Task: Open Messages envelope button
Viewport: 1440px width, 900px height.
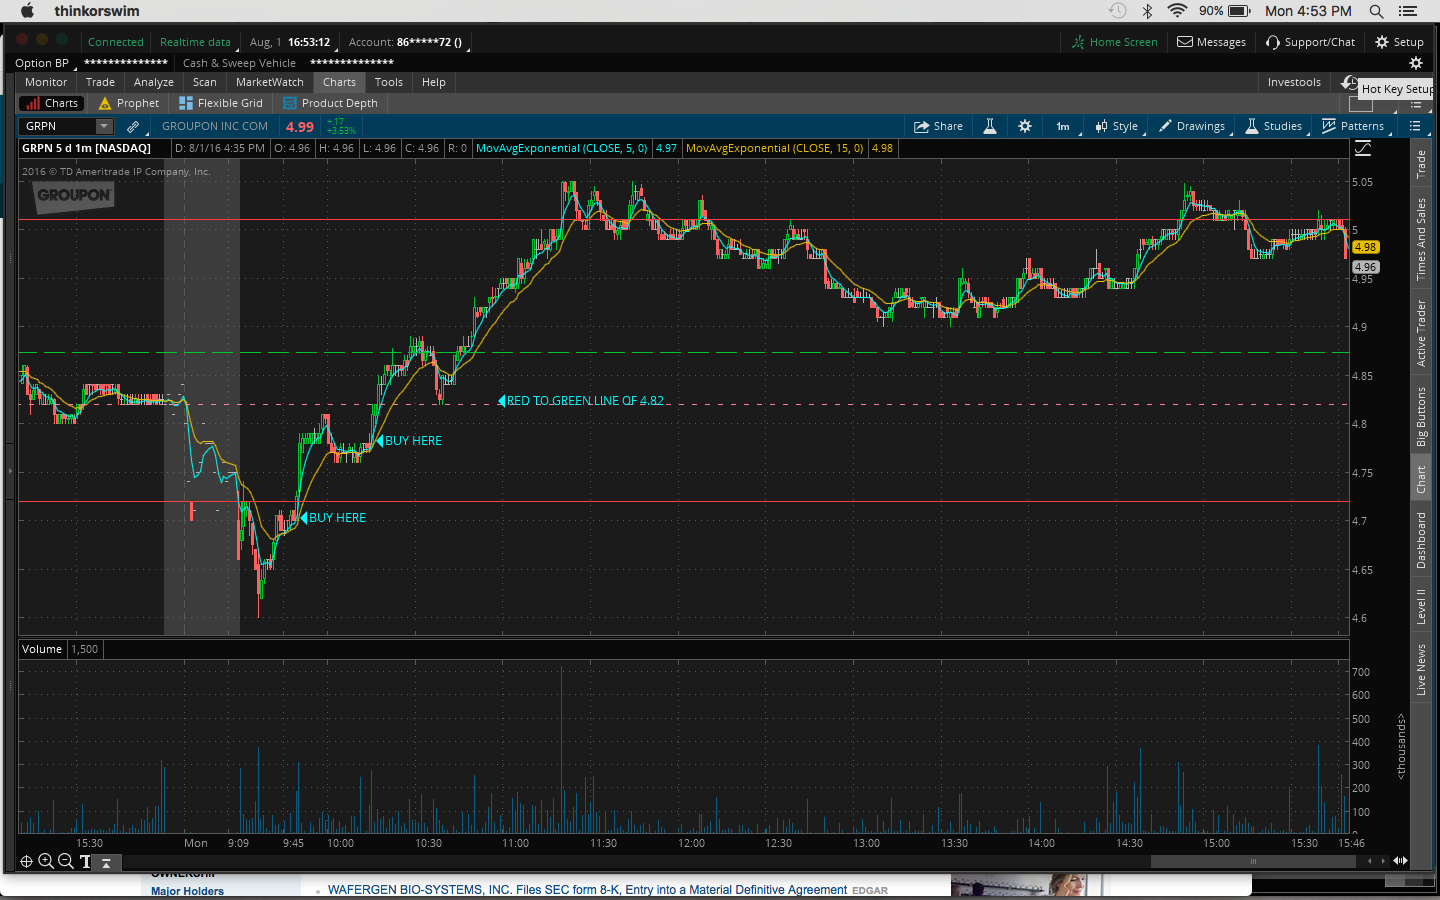Action: (x=1211, y=42)
